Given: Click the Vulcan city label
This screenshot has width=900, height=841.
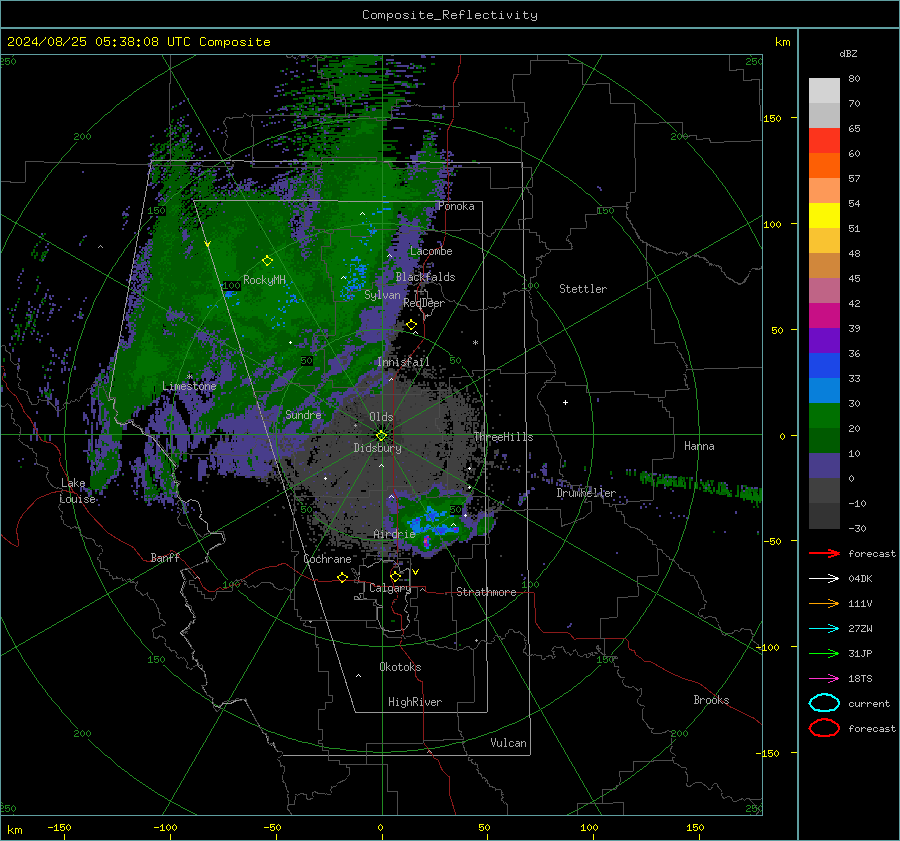Looking at the screenshot, I should pos(508,743).
